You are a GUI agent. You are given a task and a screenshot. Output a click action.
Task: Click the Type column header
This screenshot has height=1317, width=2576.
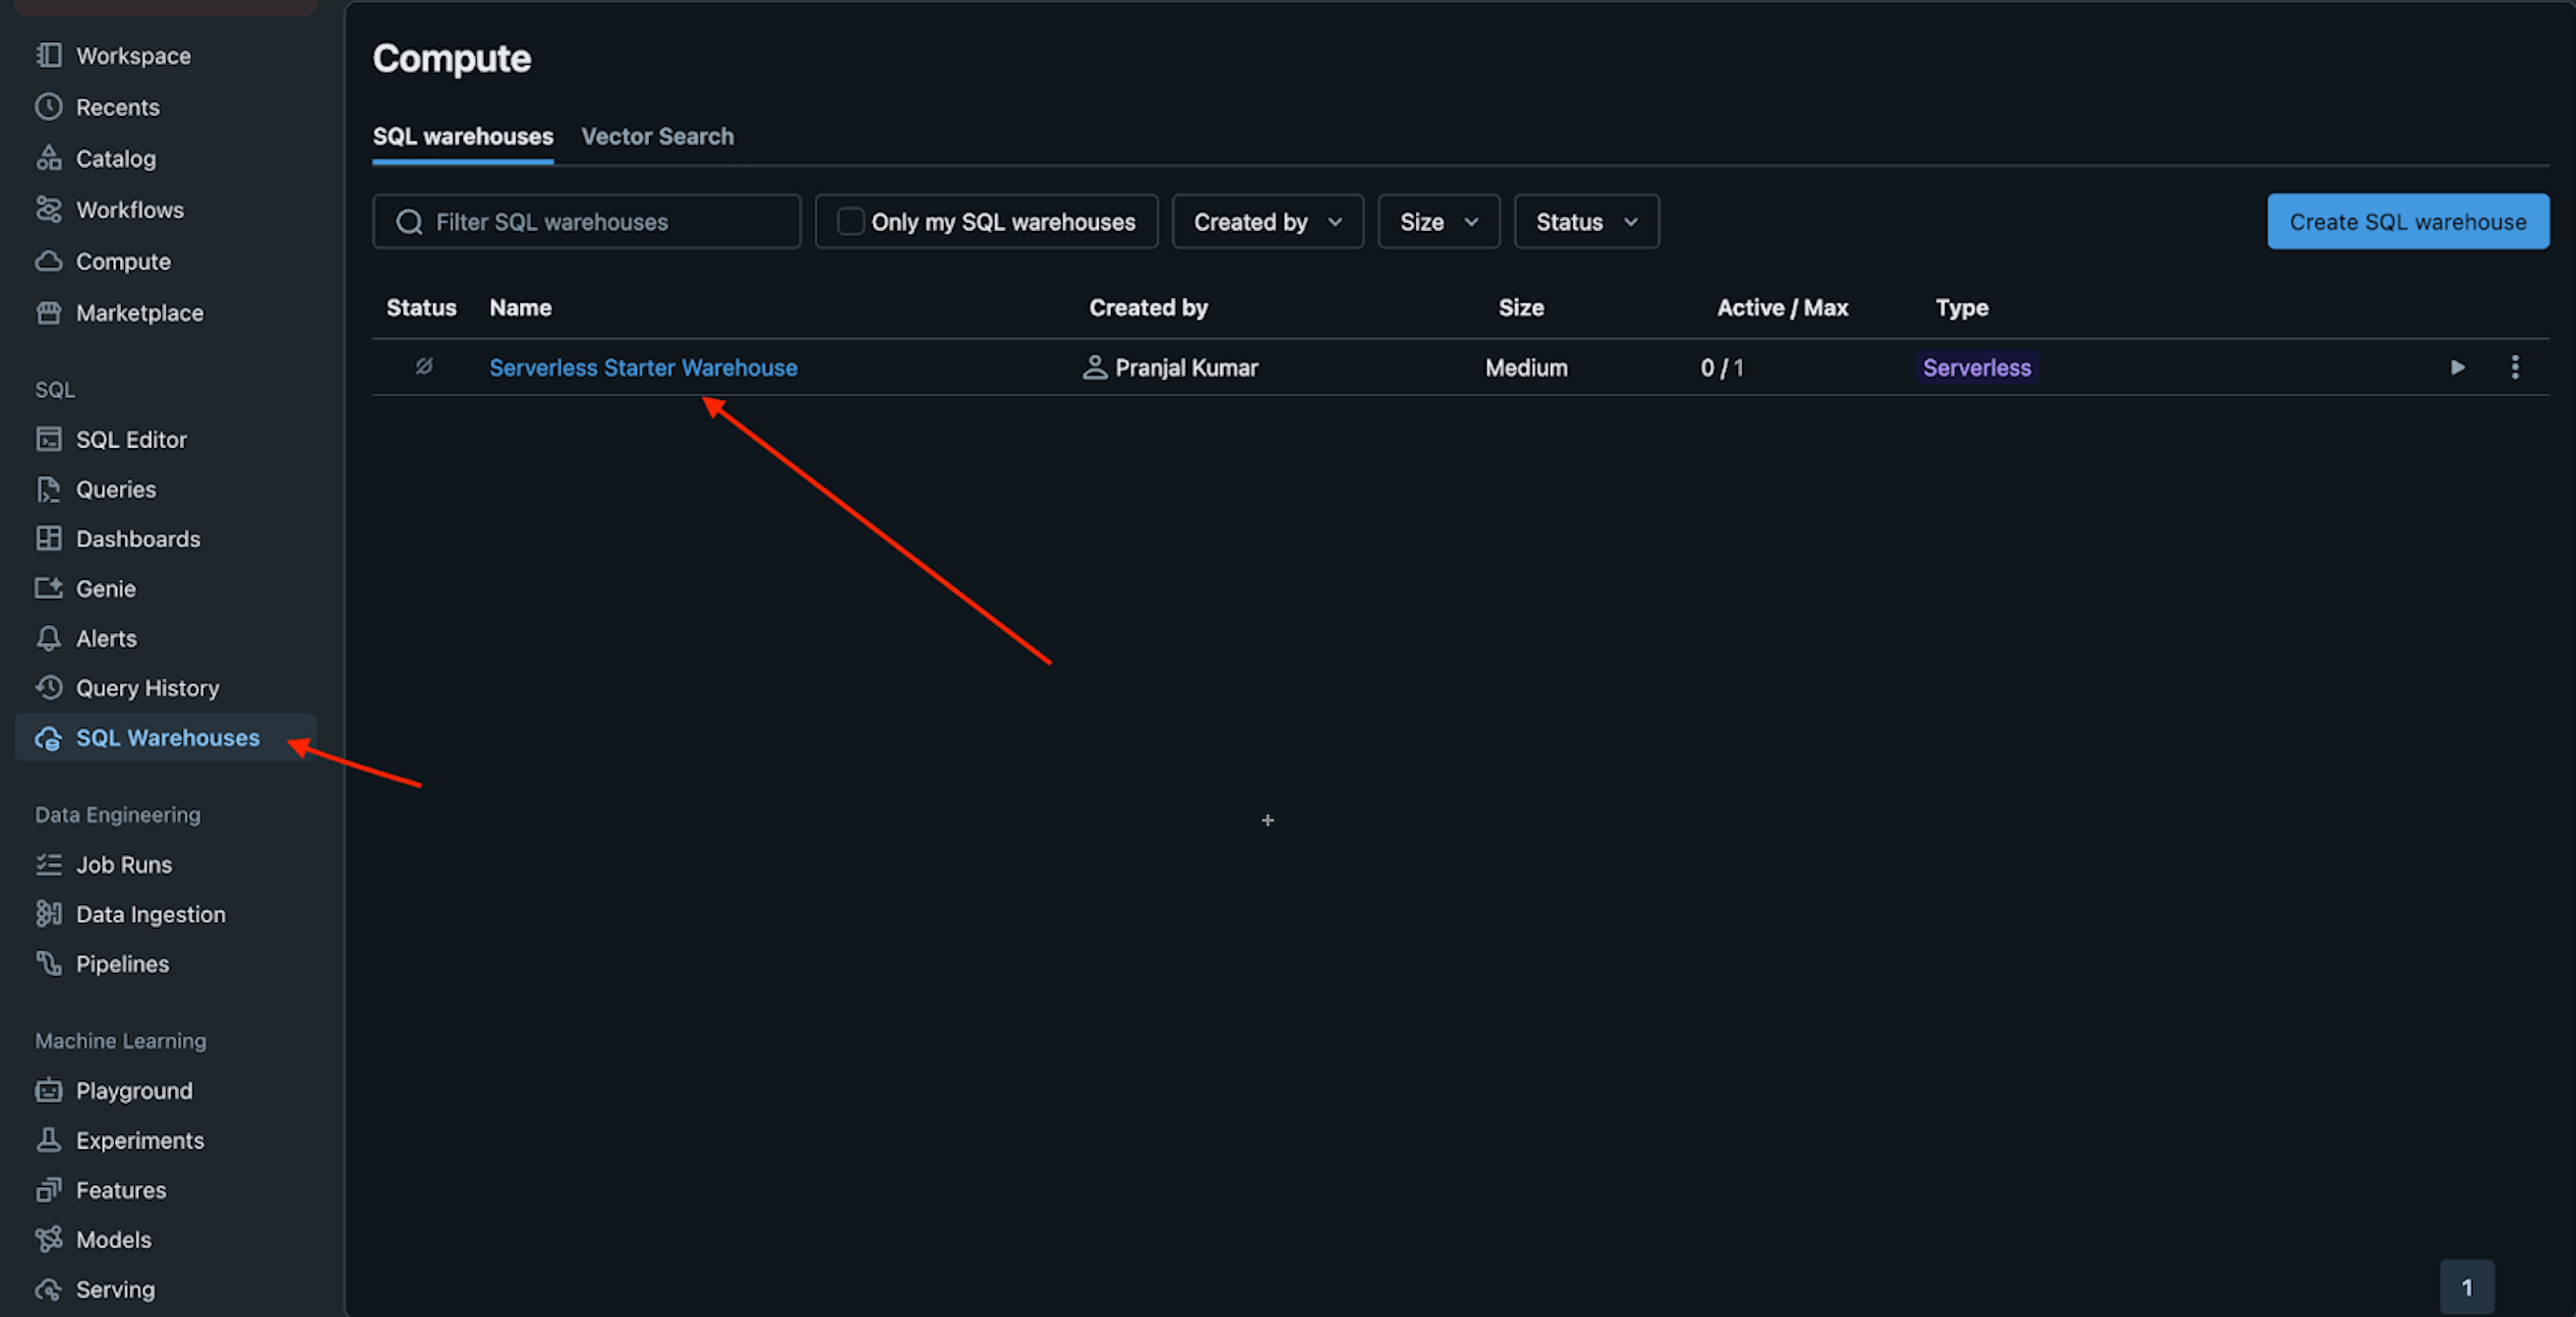coord(1961,307)
